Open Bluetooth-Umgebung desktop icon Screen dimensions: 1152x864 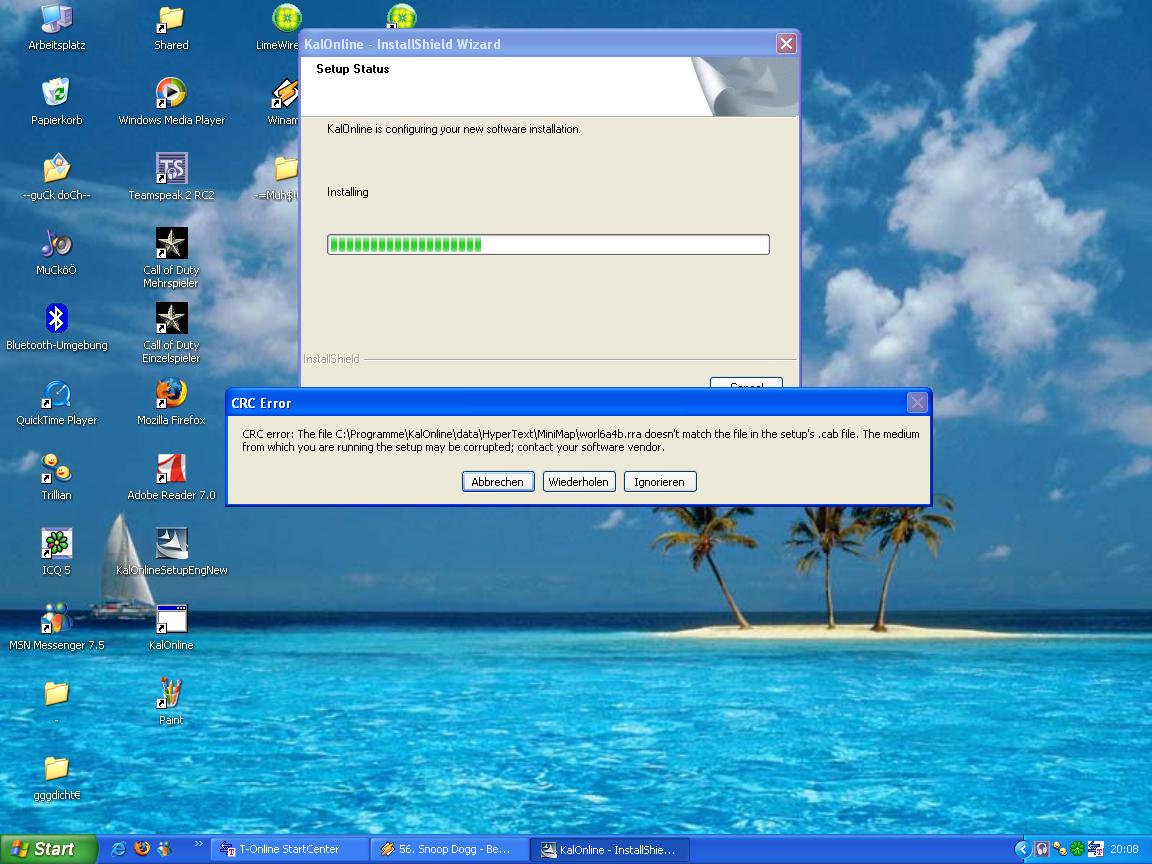[57, 328]
